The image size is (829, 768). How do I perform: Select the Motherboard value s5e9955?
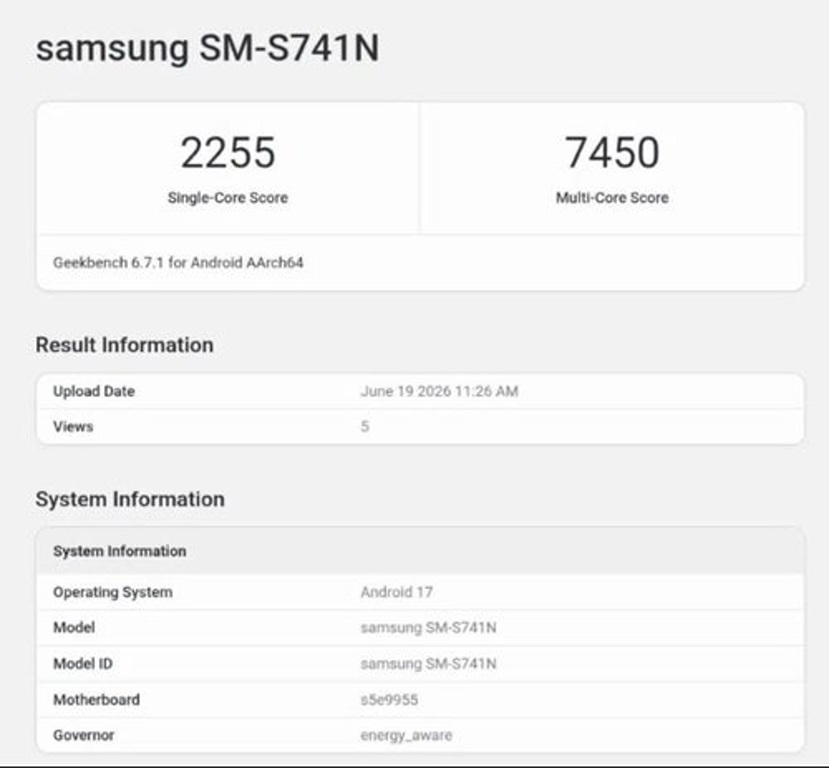(389, 700)
